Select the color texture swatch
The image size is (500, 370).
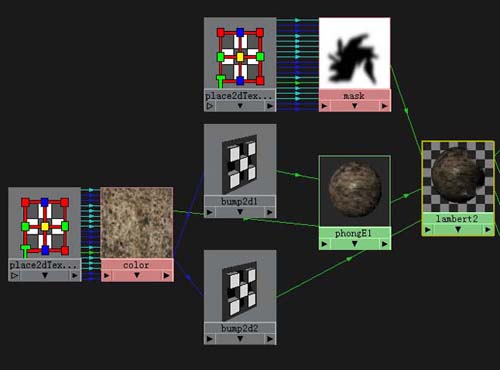point(137,223)
